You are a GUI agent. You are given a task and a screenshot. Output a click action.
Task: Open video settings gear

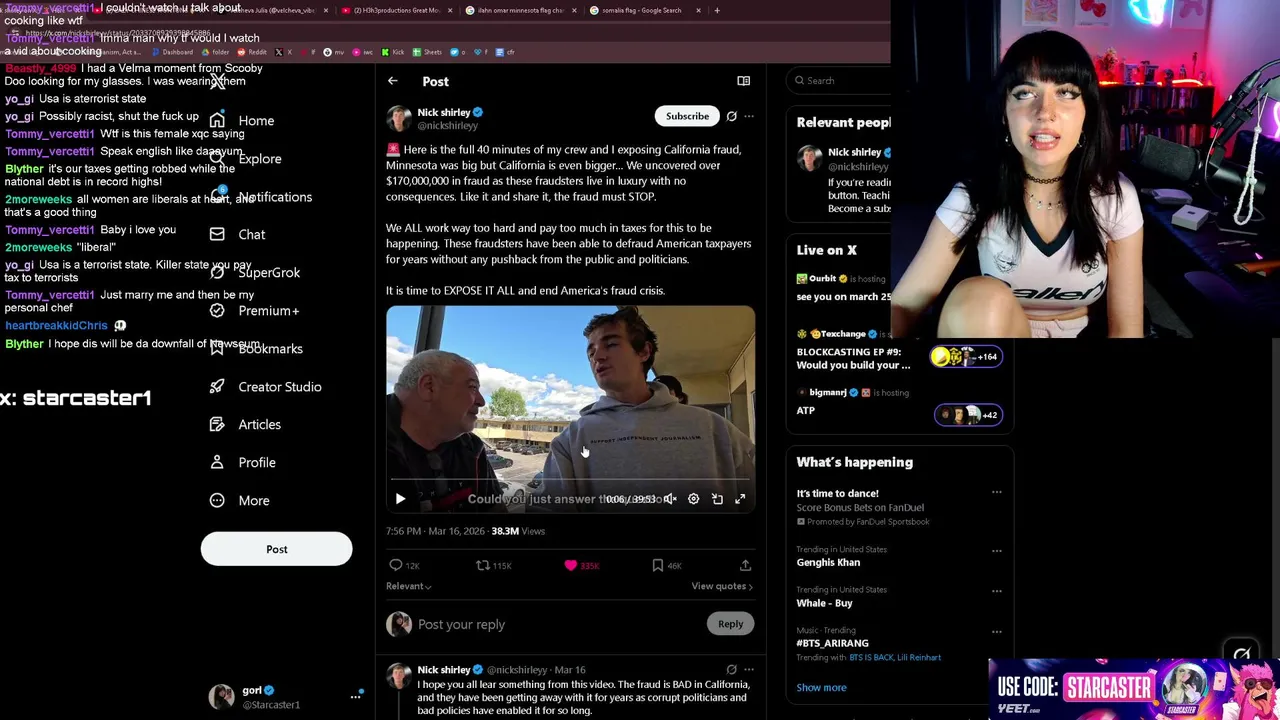point(693,499)
